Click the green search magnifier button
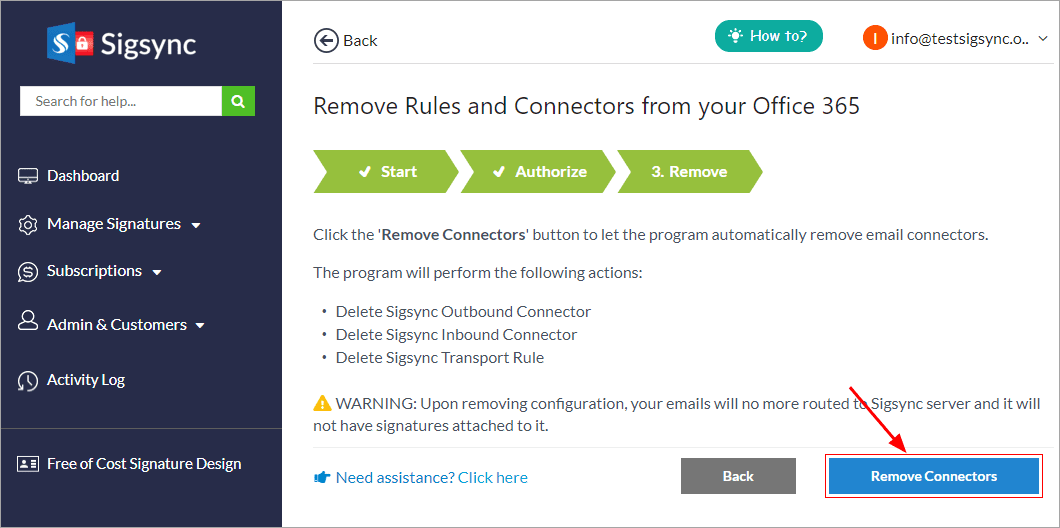The width and height of the screenshot is (1060, 528). [x=238, y=101]
